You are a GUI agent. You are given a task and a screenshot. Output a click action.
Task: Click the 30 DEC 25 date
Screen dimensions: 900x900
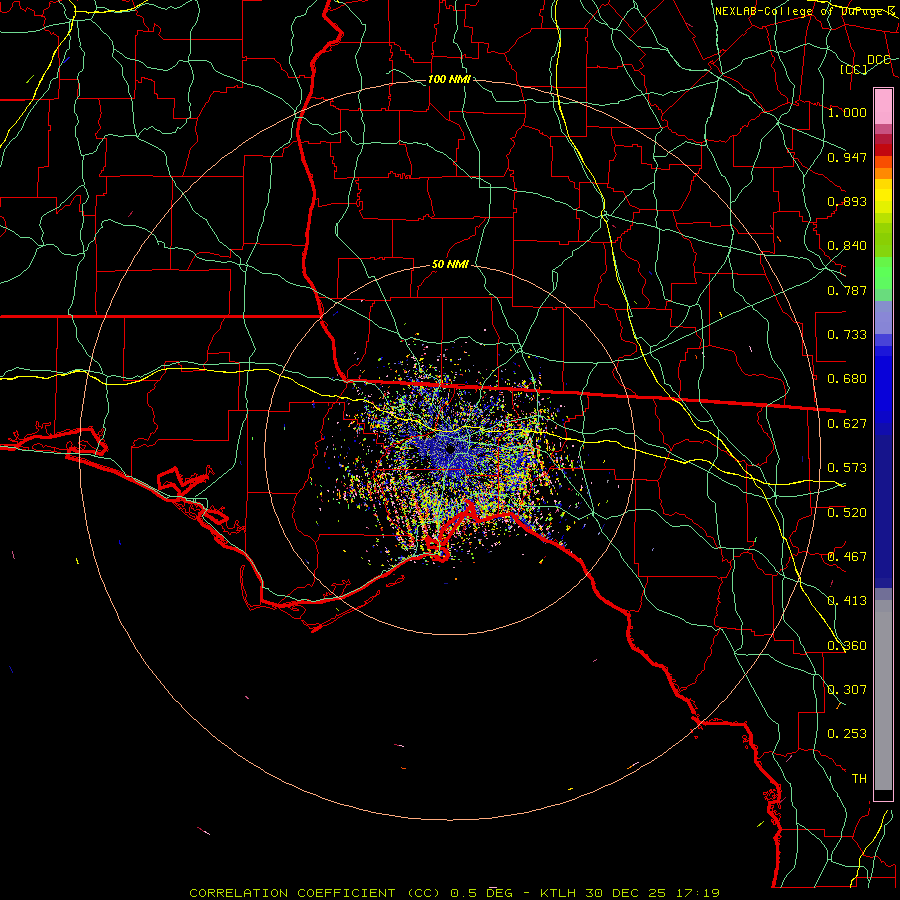(x=626, y=893)
